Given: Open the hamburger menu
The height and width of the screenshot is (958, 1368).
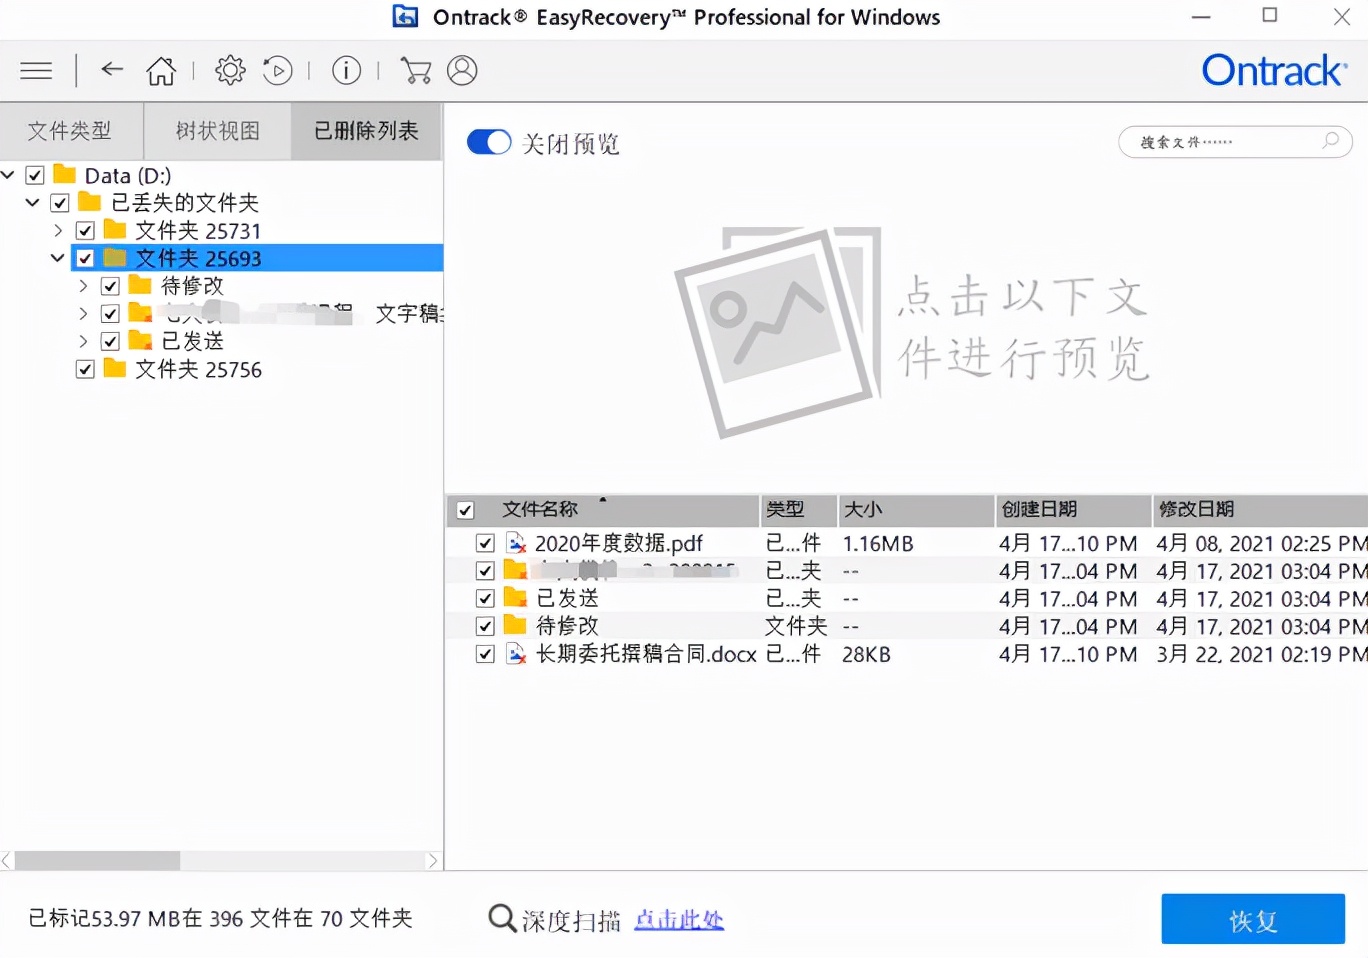Looking at the screenshot, I should [x=36, y=70].
